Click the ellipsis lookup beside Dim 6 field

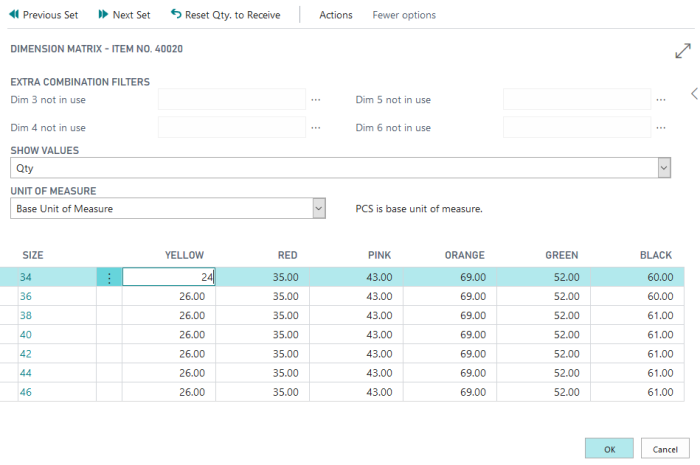click(x=661, y=127)
